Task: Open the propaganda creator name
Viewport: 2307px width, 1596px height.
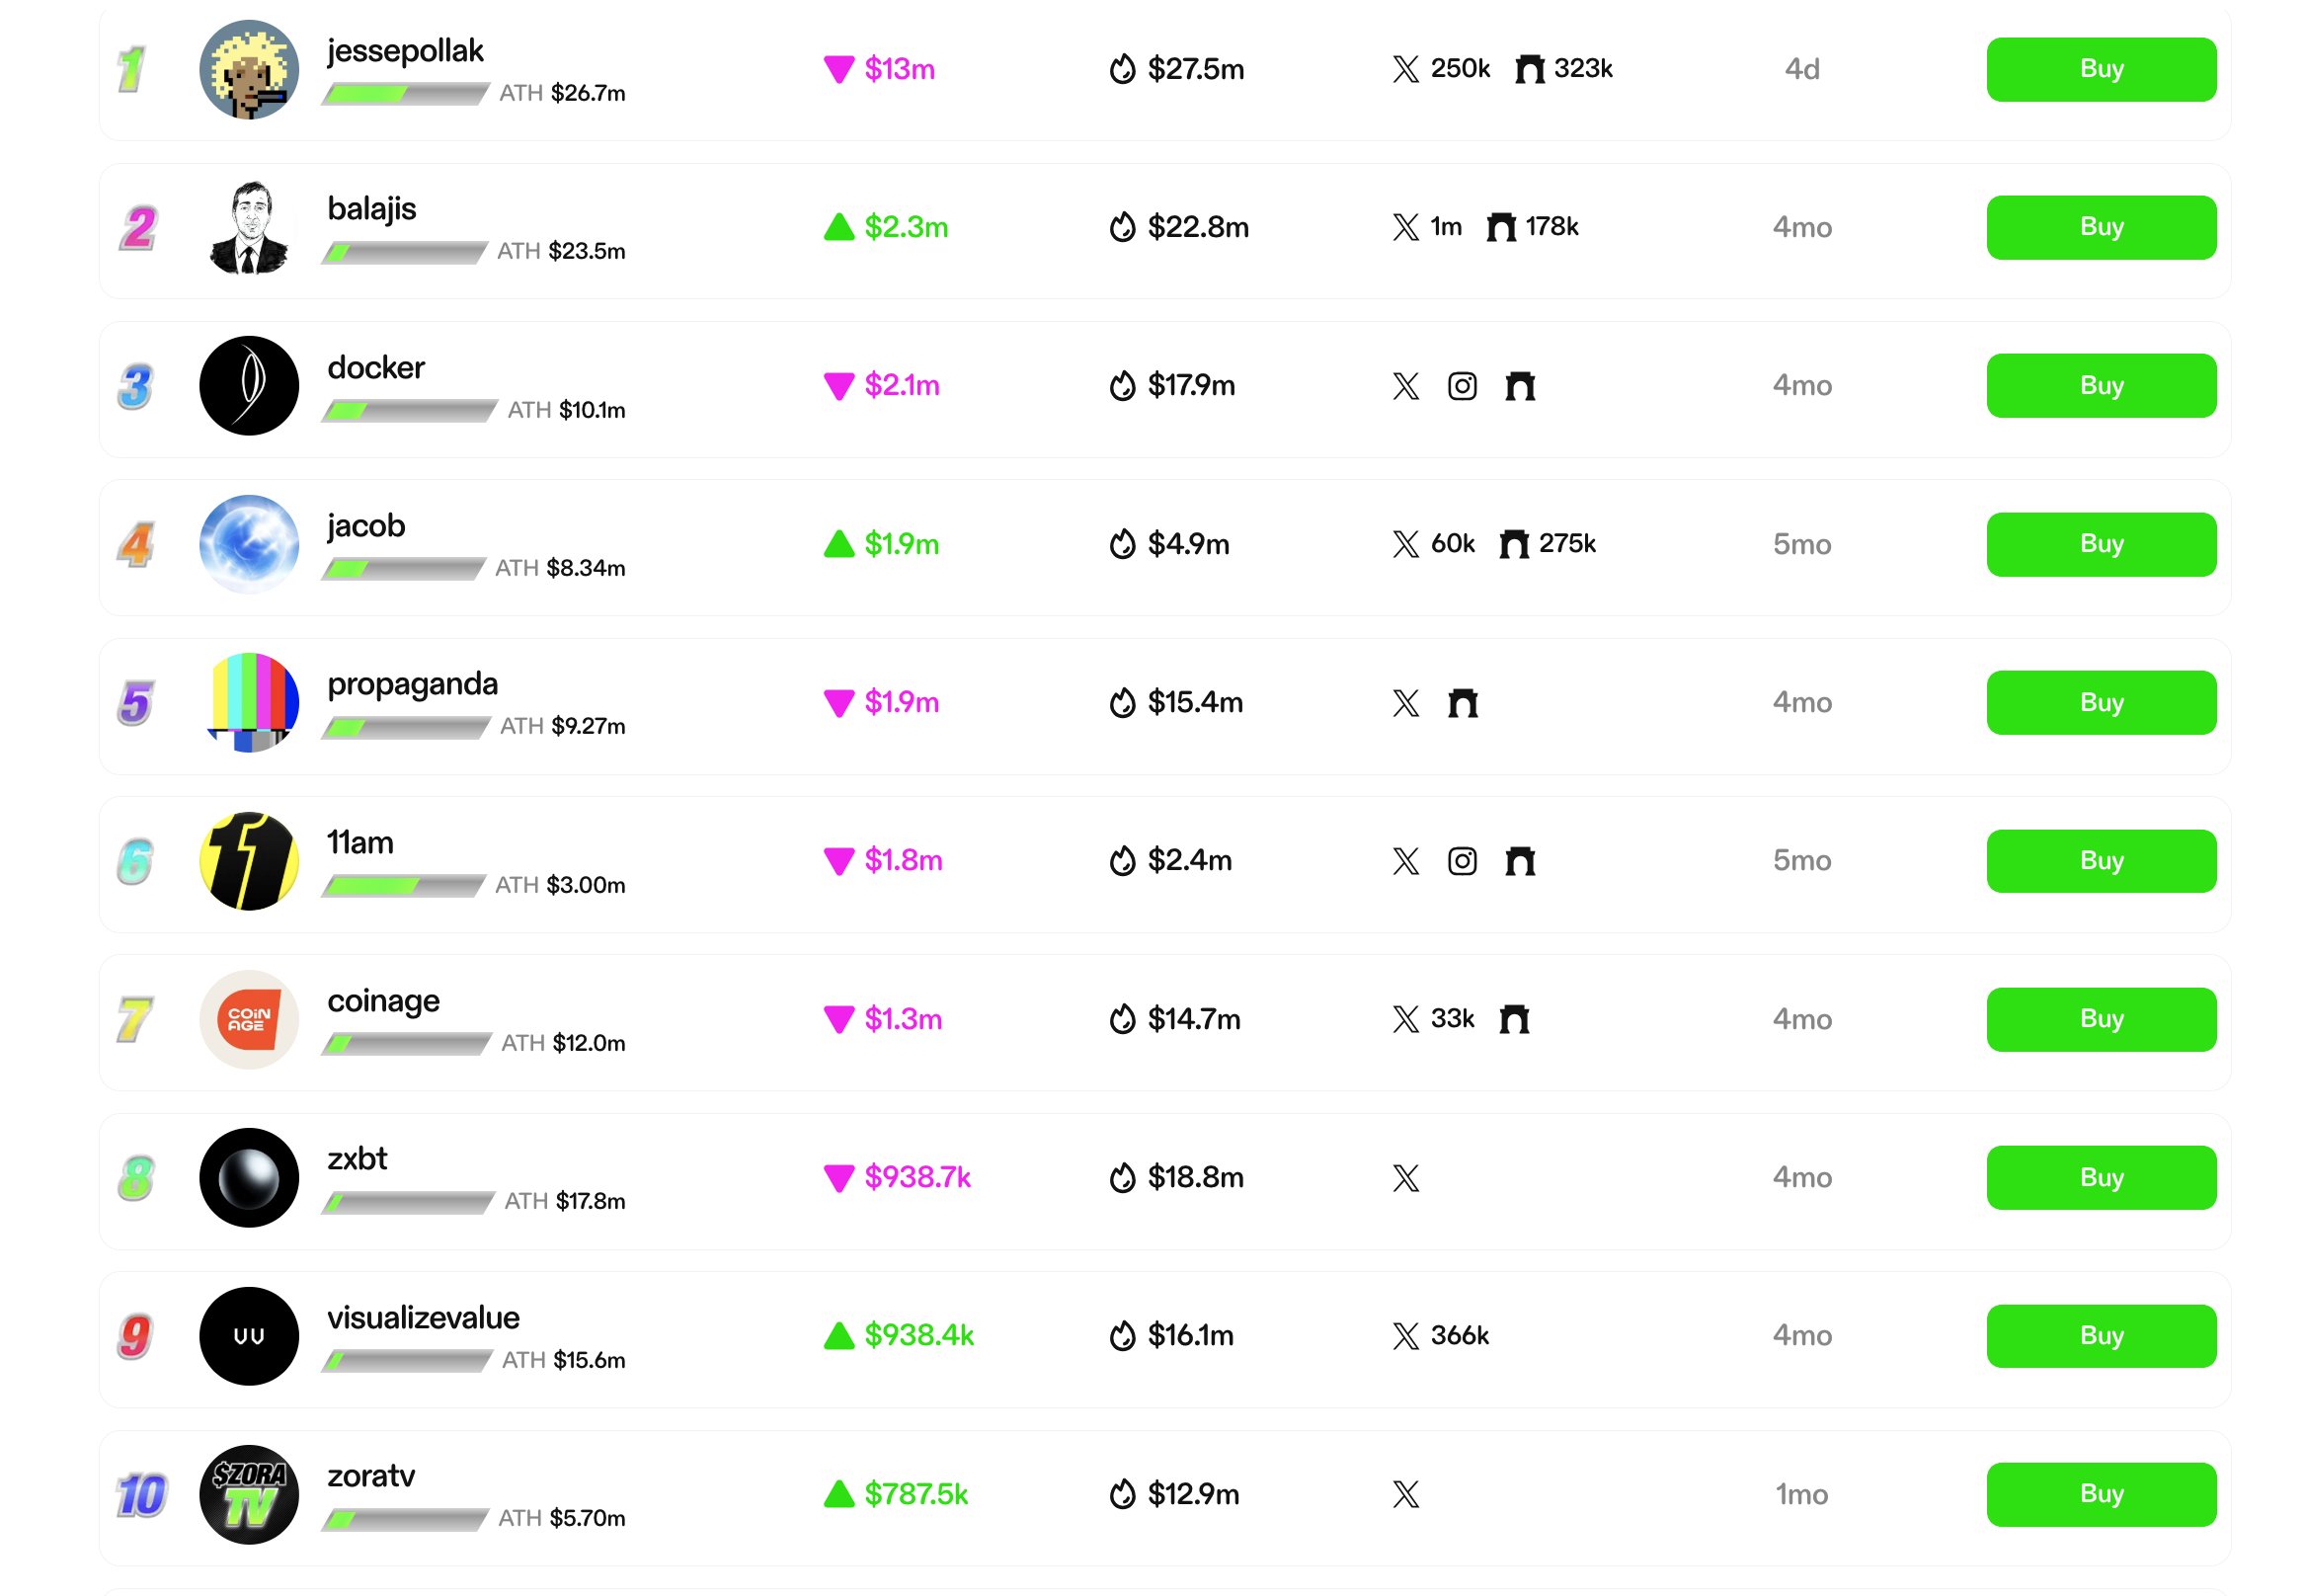Action: pyautogui.click(x=412, y=684)
